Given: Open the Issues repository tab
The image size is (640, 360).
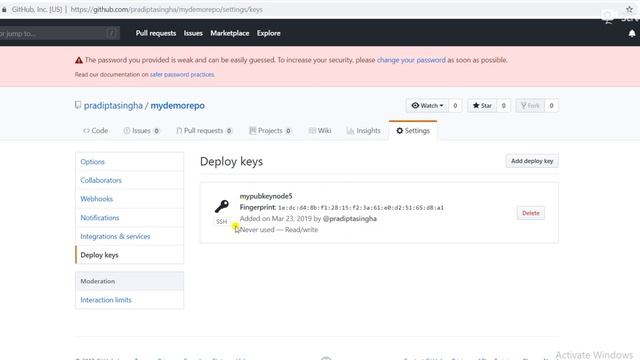Looking at the screenshot, I should pos(141,131).
